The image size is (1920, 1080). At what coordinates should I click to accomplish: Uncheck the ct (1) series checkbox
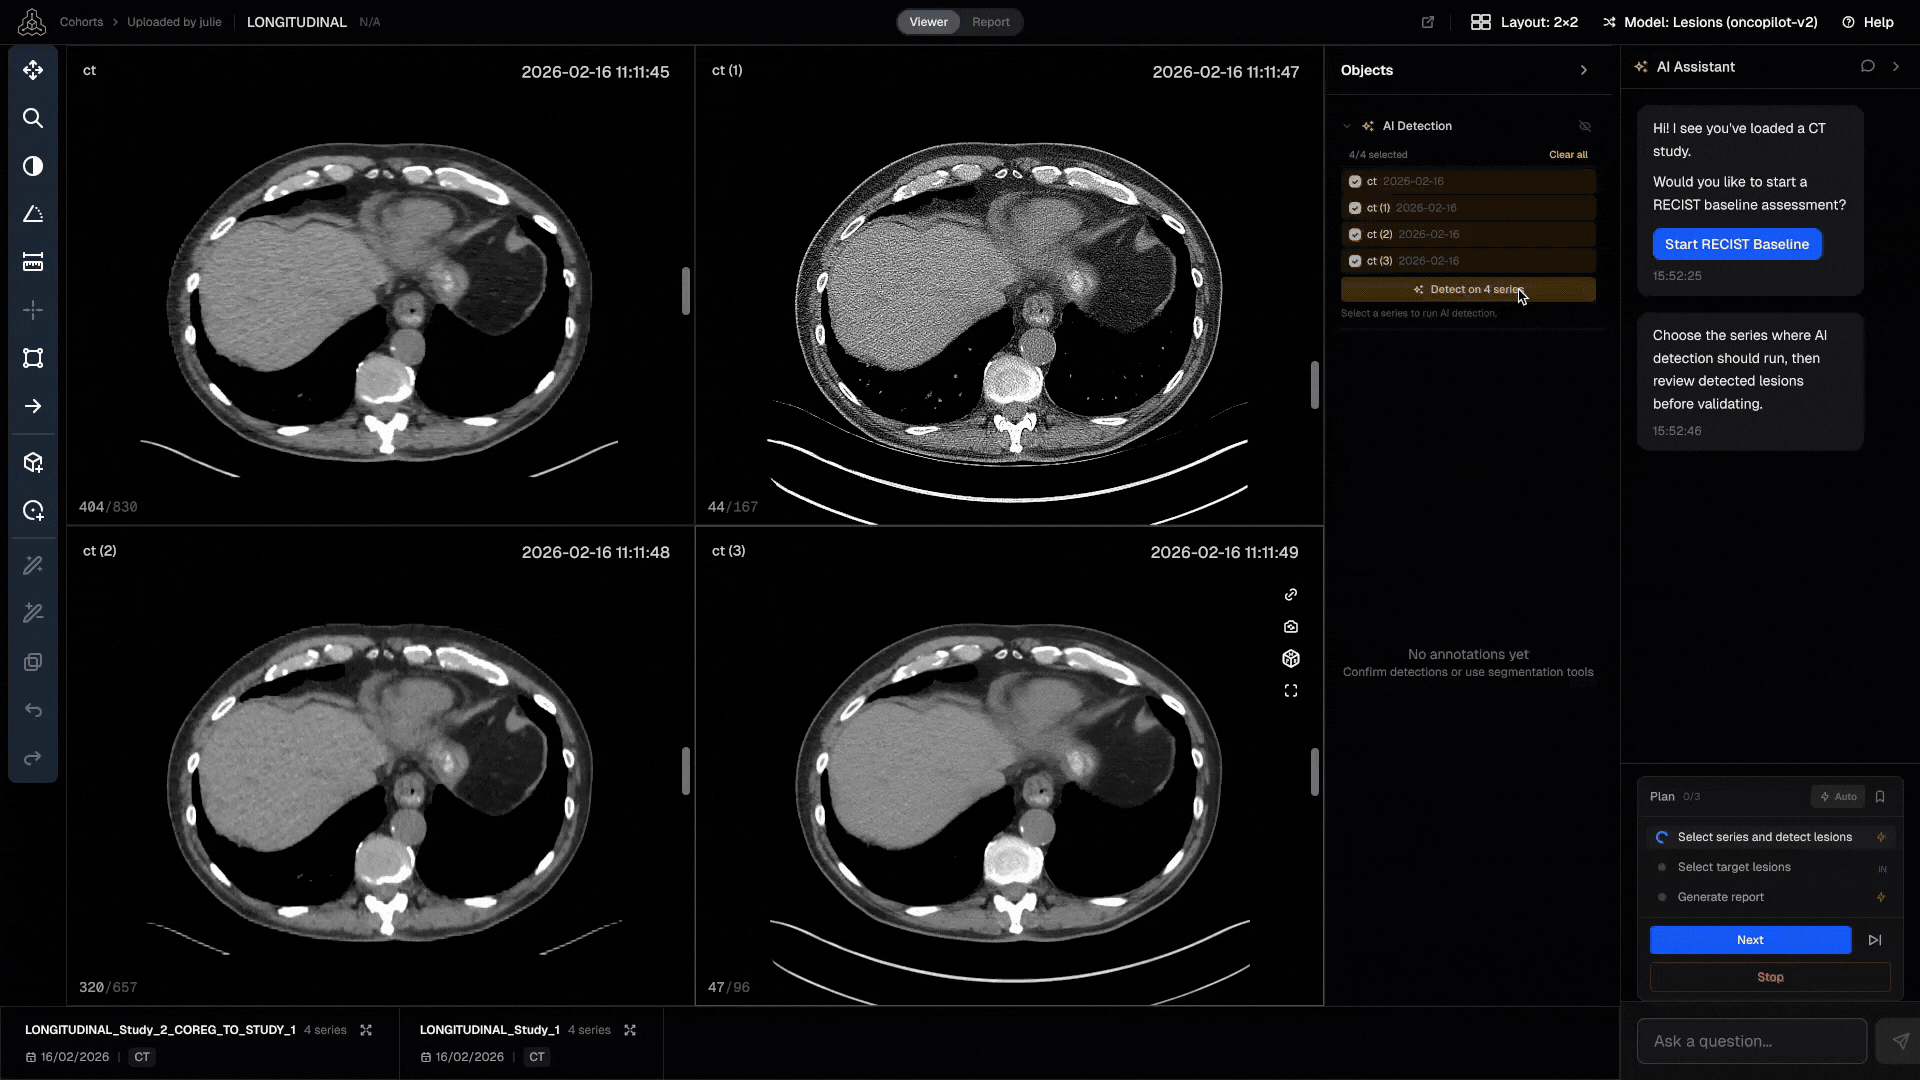tap(1355, 208)
